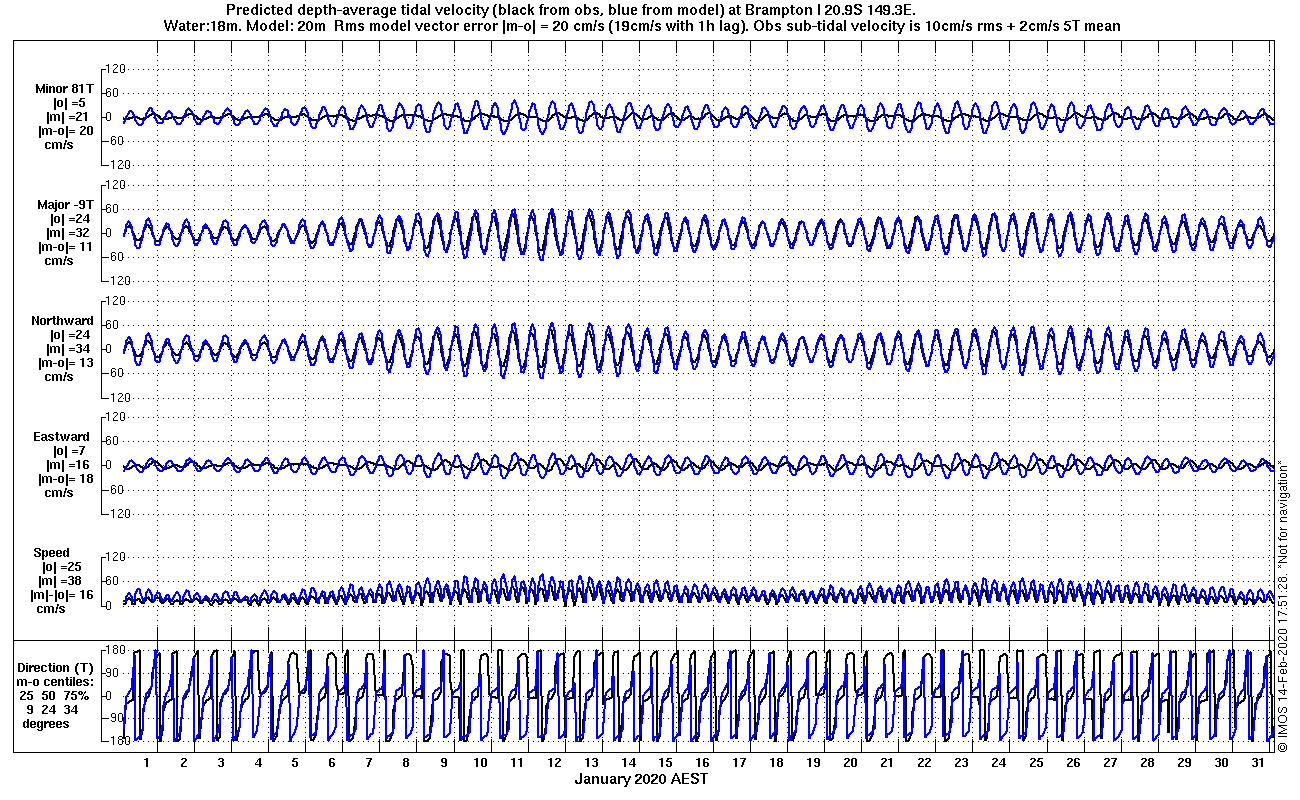Click the '|m| =21' value under Minor 81T
The width and height of the screenshot is (1300, 800).
pos(66,116)
